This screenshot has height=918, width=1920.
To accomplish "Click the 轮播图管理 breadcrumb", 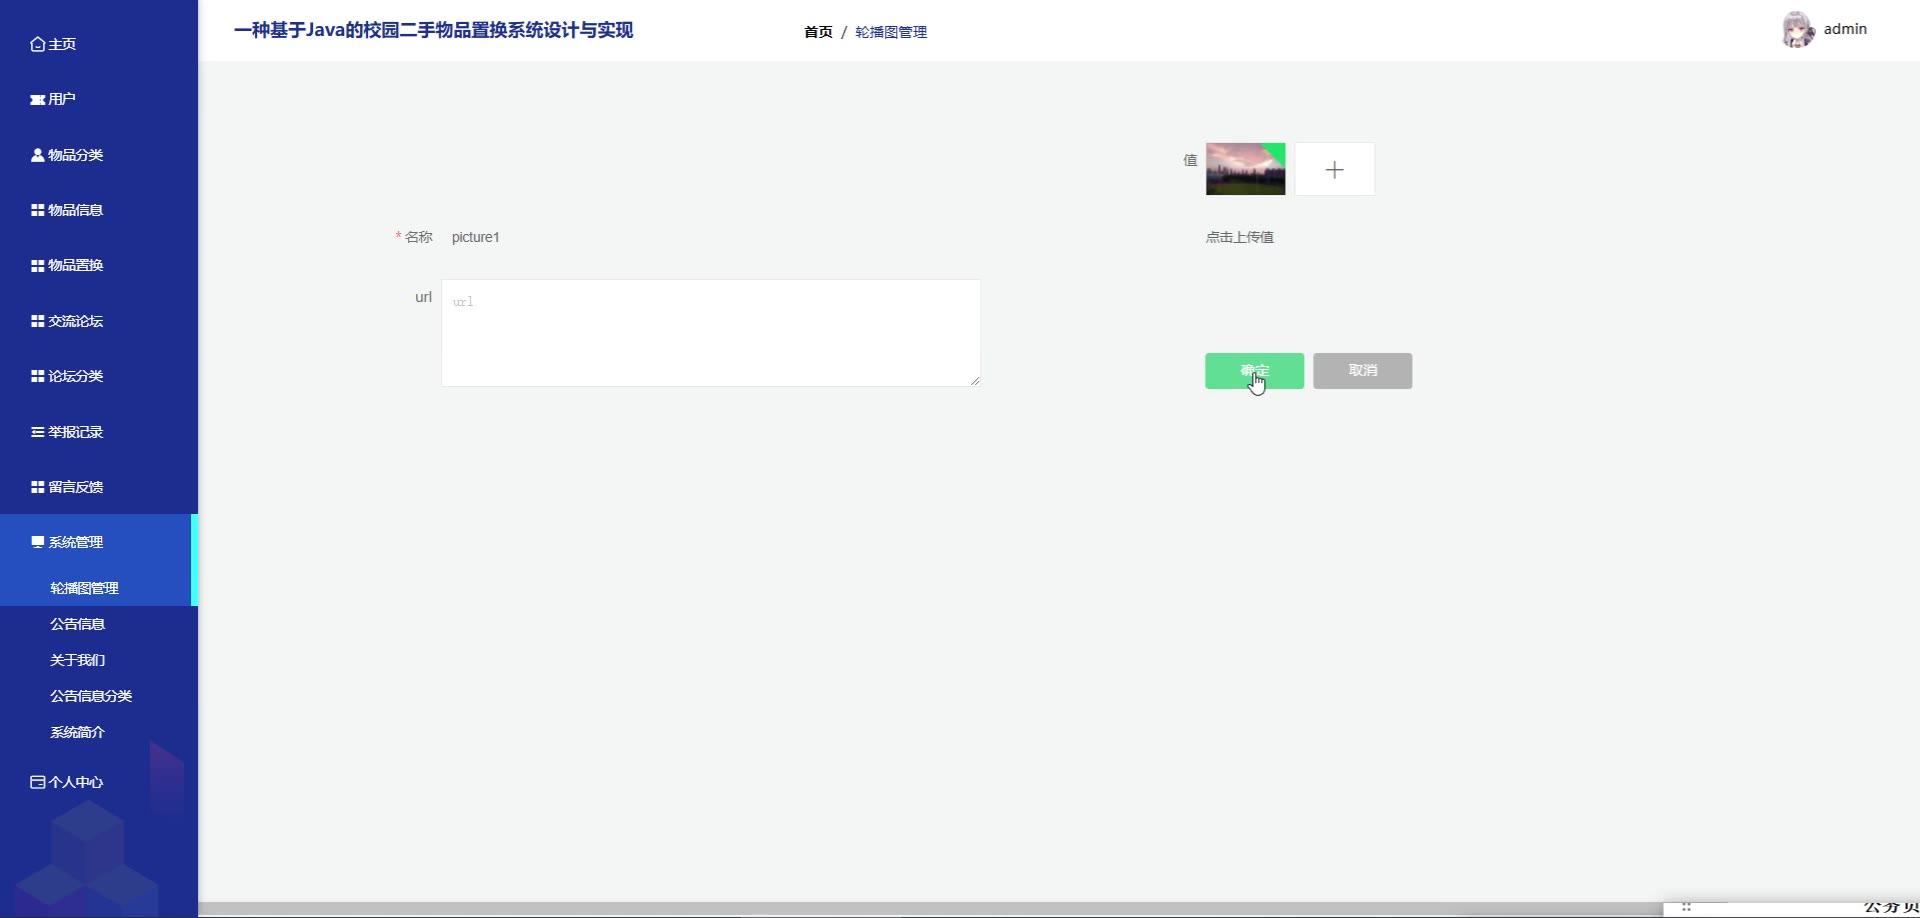I will click(x=891, y=32).
